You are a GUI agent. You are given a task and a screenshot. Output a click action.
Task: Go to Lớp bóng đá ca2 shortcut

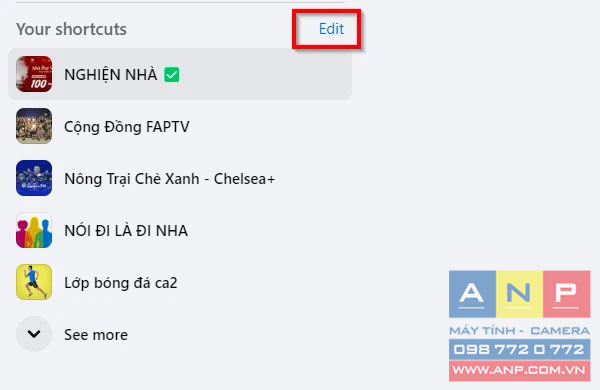121,283
